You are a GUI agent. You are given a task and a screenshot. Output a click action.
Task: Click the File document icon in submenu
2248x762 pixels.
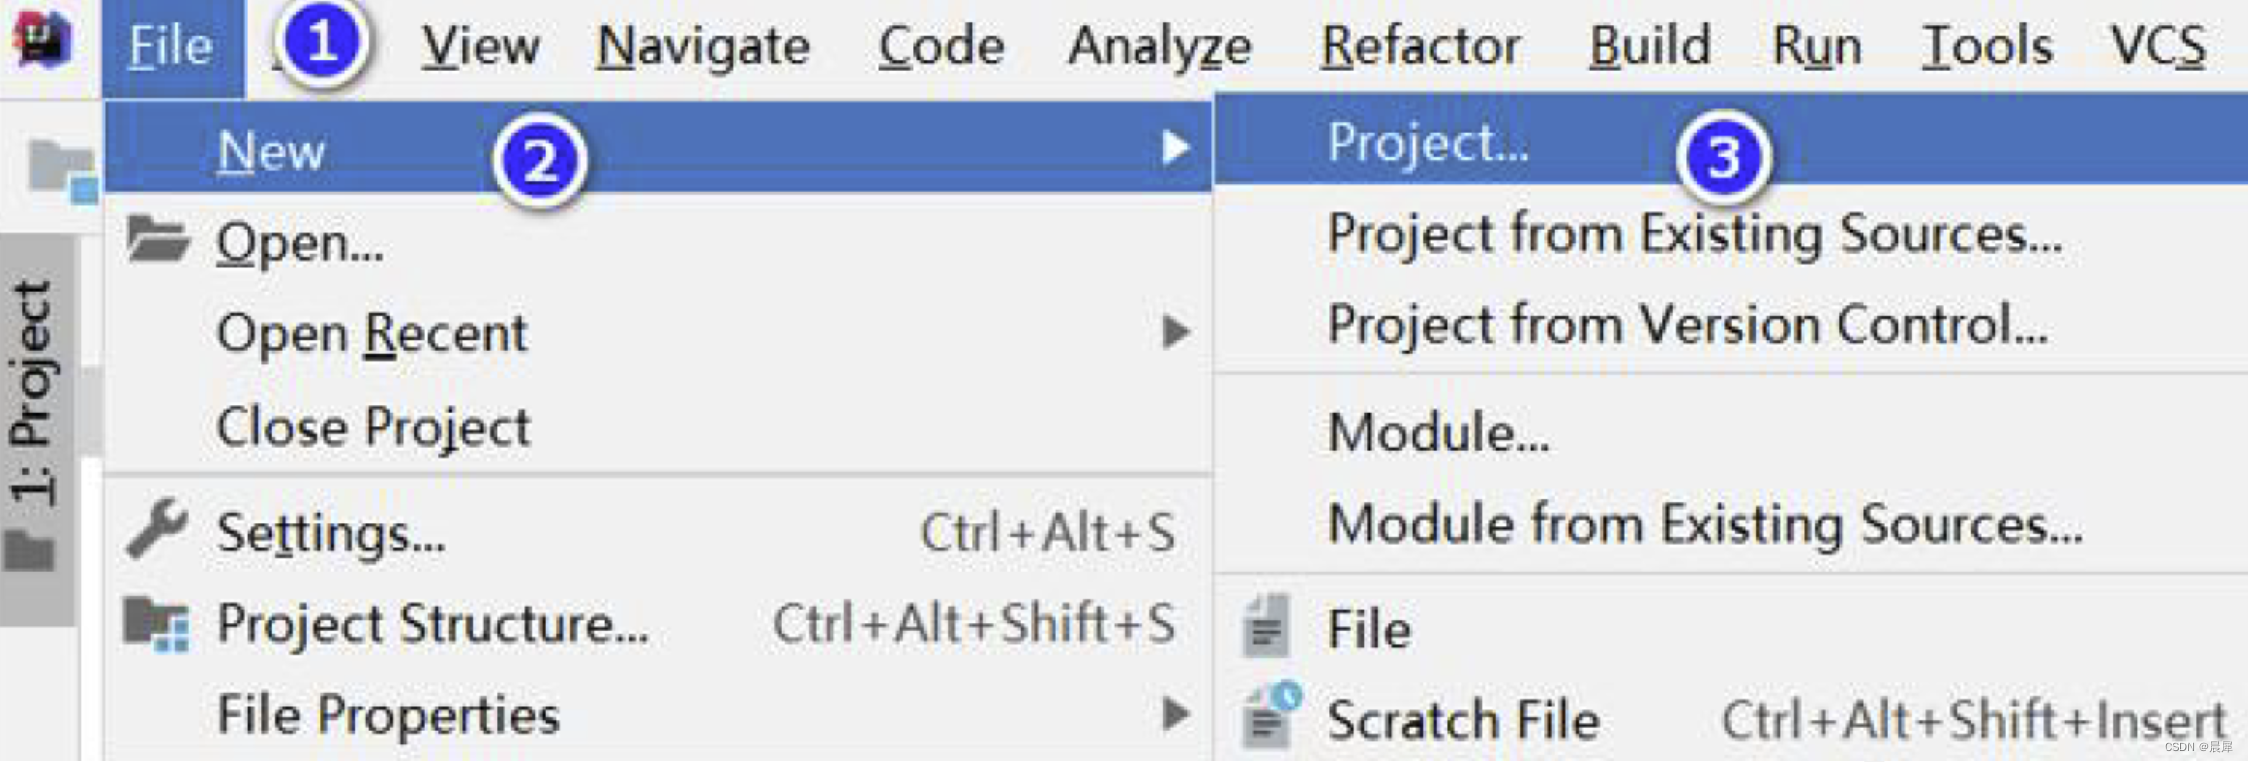coord(1266,626)
